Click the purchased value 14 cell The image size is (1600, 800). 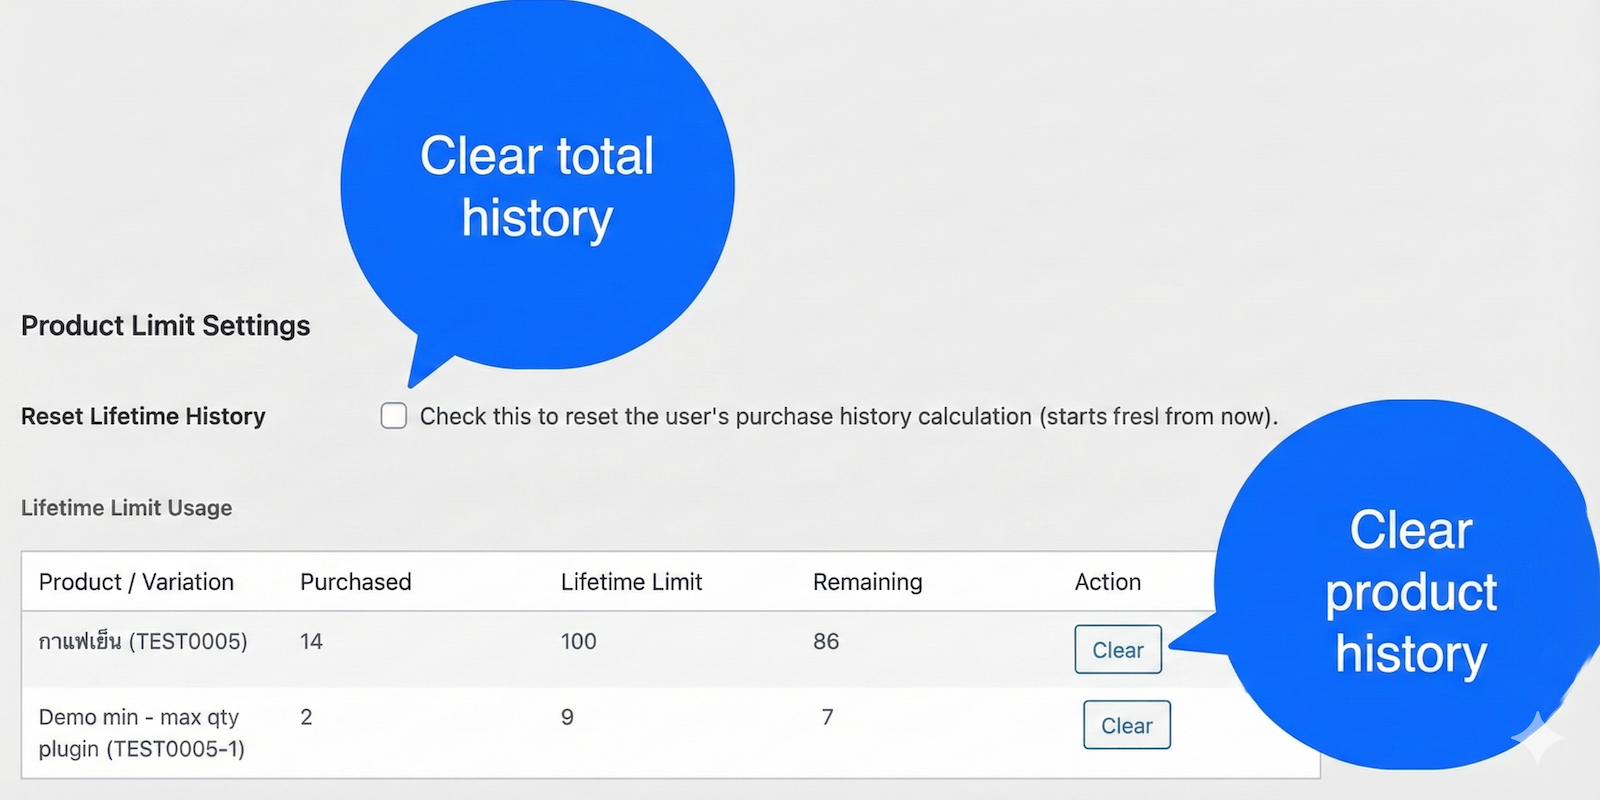(311, 642)
